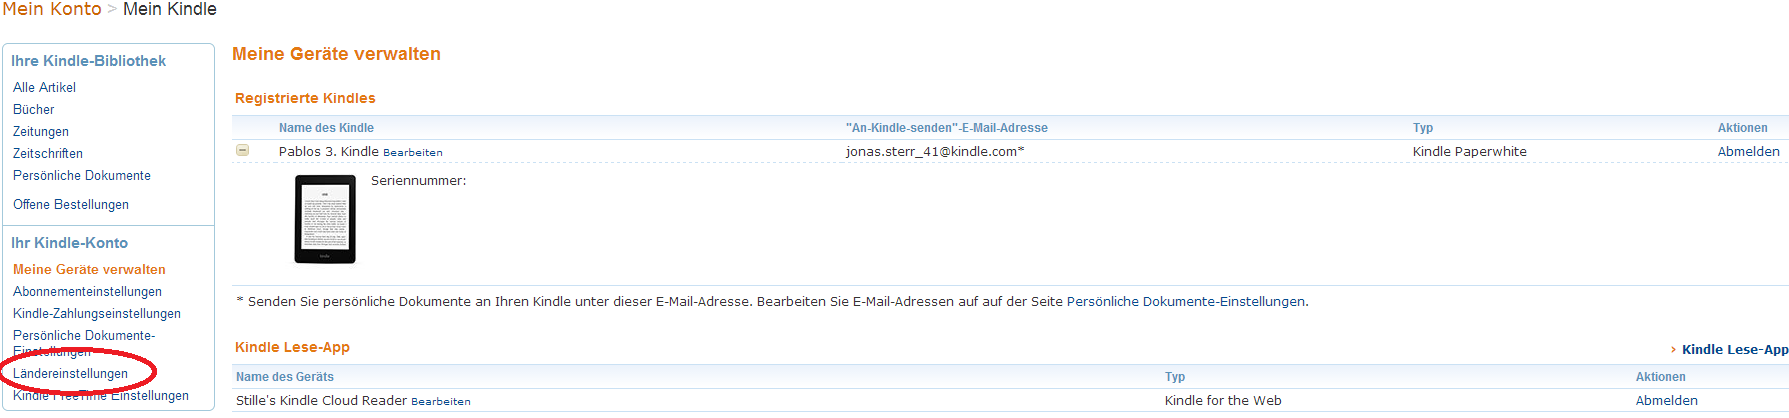Select Zeitschriften in the sidebar
The height and width of the screenshot is (418, 1789).
pos(48,154)
